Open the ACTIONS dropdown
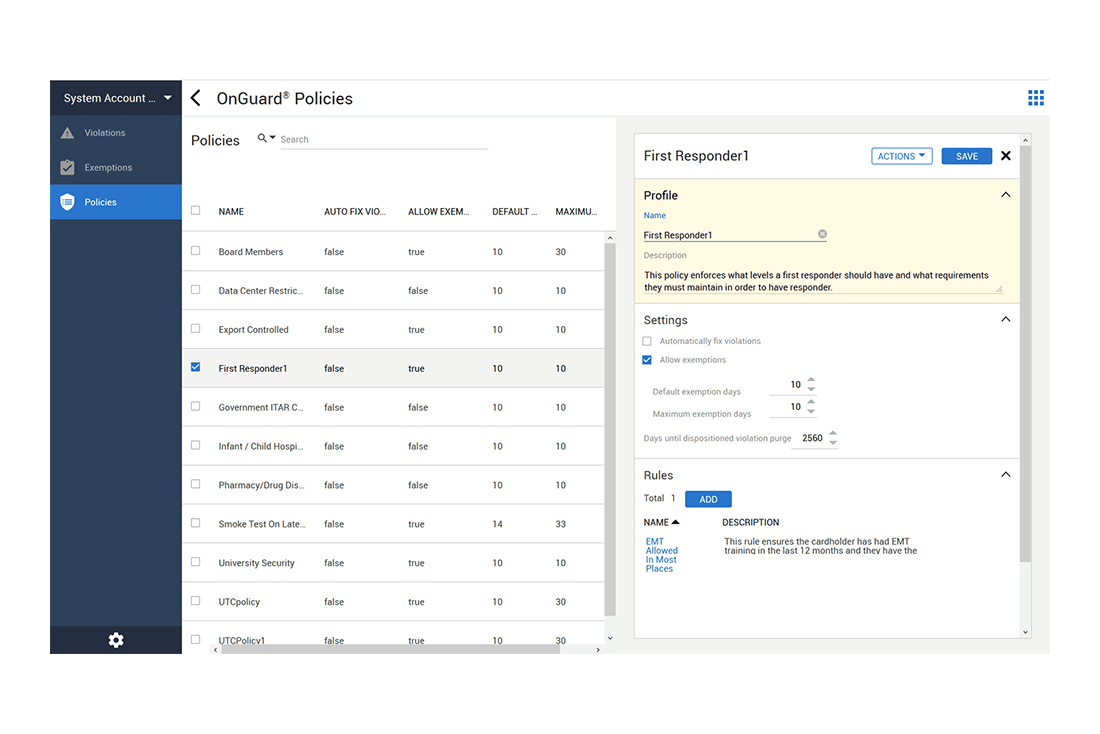 (x=901, y=155)
